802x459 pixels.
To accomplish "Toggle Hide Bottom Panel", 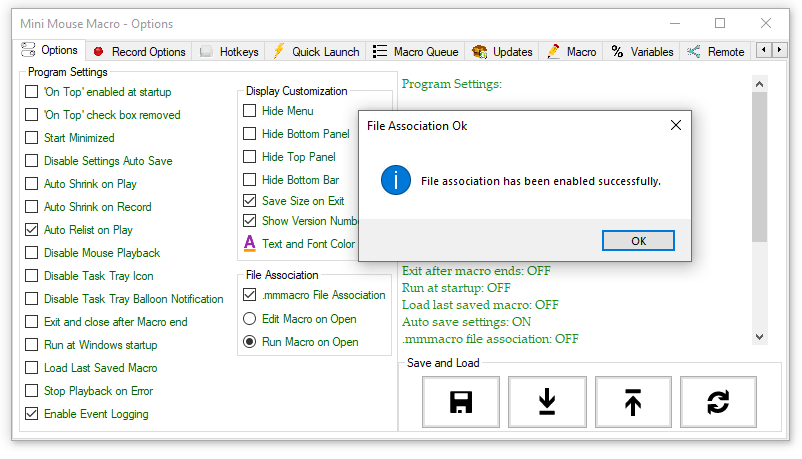I will [x=250, y=134].
